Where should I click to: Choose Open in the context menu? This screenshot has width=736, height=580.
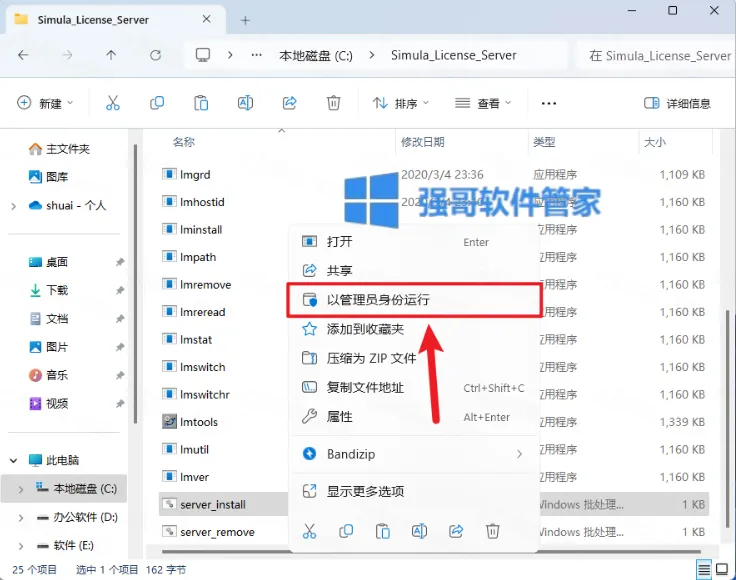click(414, 242)
